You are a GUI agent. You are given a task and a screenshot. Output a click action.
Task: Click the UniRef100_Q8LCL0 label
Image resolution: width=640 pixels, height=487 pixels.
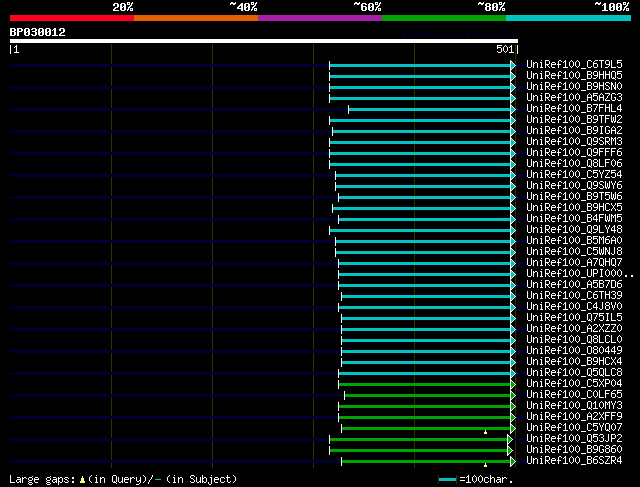[x=574, y=340]
